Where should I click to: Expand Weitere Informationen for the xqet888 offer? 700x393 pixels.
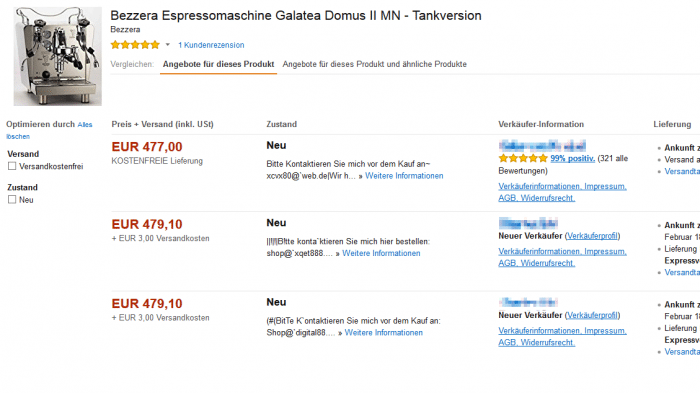[x=381, y=253]
